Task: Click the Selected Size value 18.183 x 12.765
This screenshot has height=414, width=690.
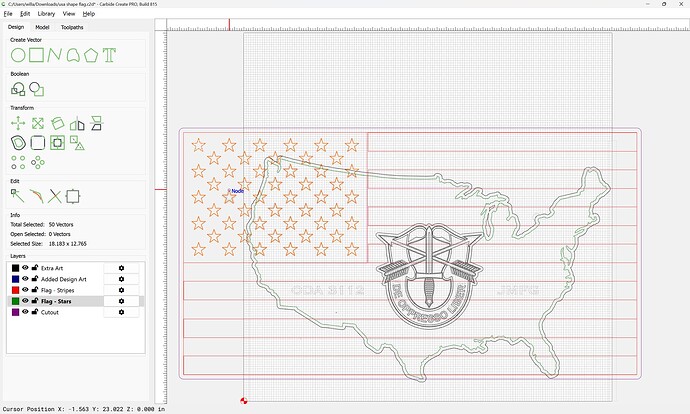Action: coord(68,244)
